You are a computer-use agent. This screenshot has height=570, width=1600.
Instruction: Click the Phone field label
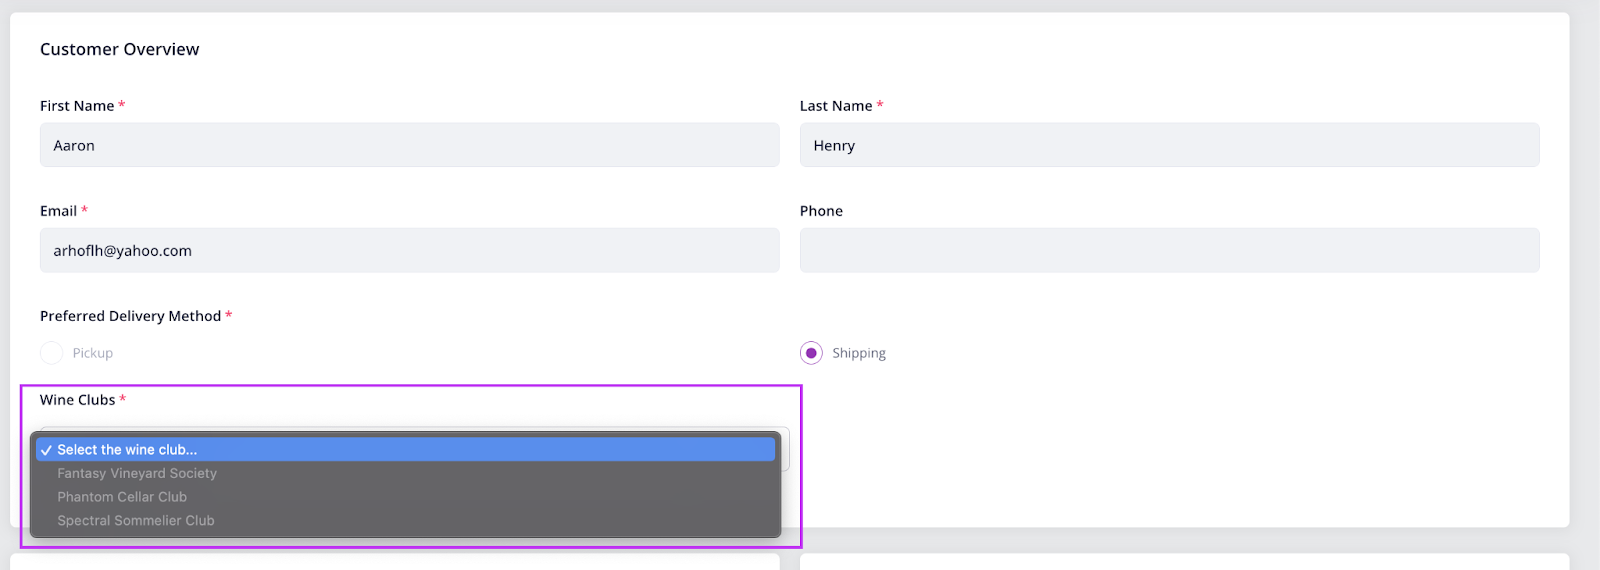(x=821, y=211)
